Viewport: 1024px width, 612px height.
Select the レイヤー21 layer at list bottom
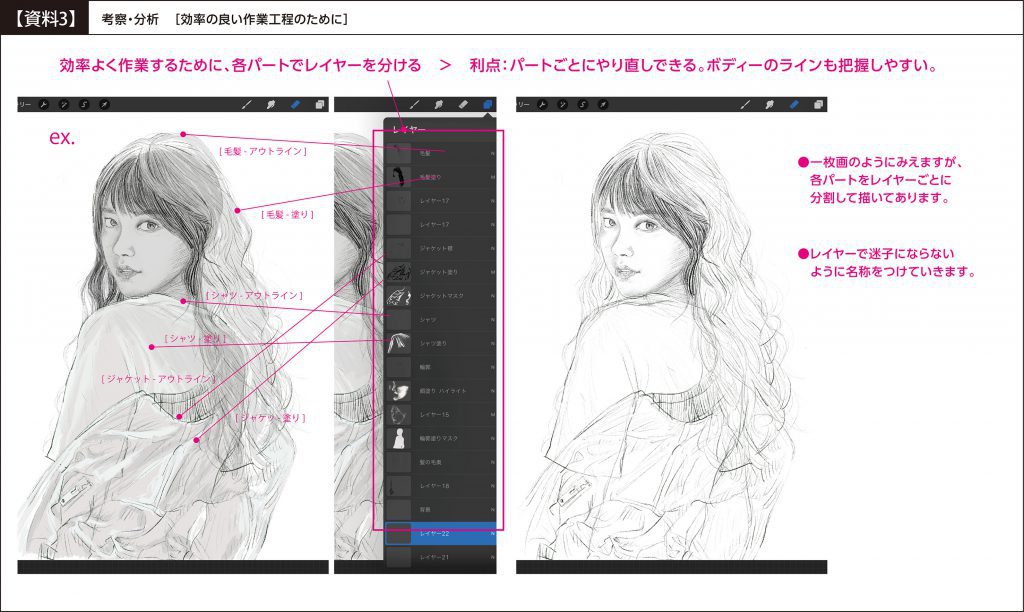point(440,557)
